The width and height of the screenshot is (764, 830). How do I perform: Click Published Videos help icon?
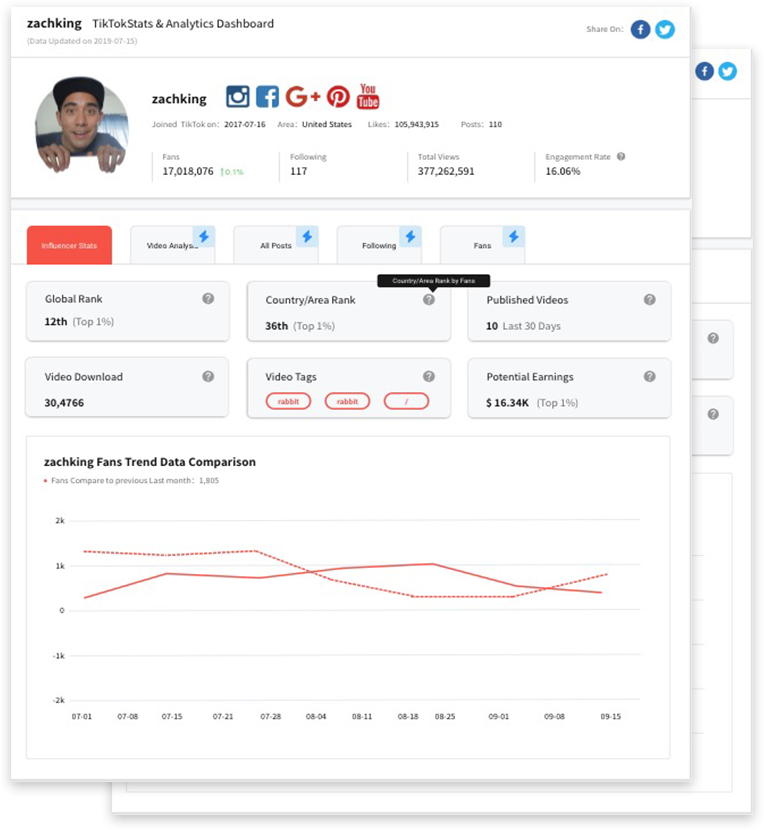pyautogui.click(x=650, y=300)
